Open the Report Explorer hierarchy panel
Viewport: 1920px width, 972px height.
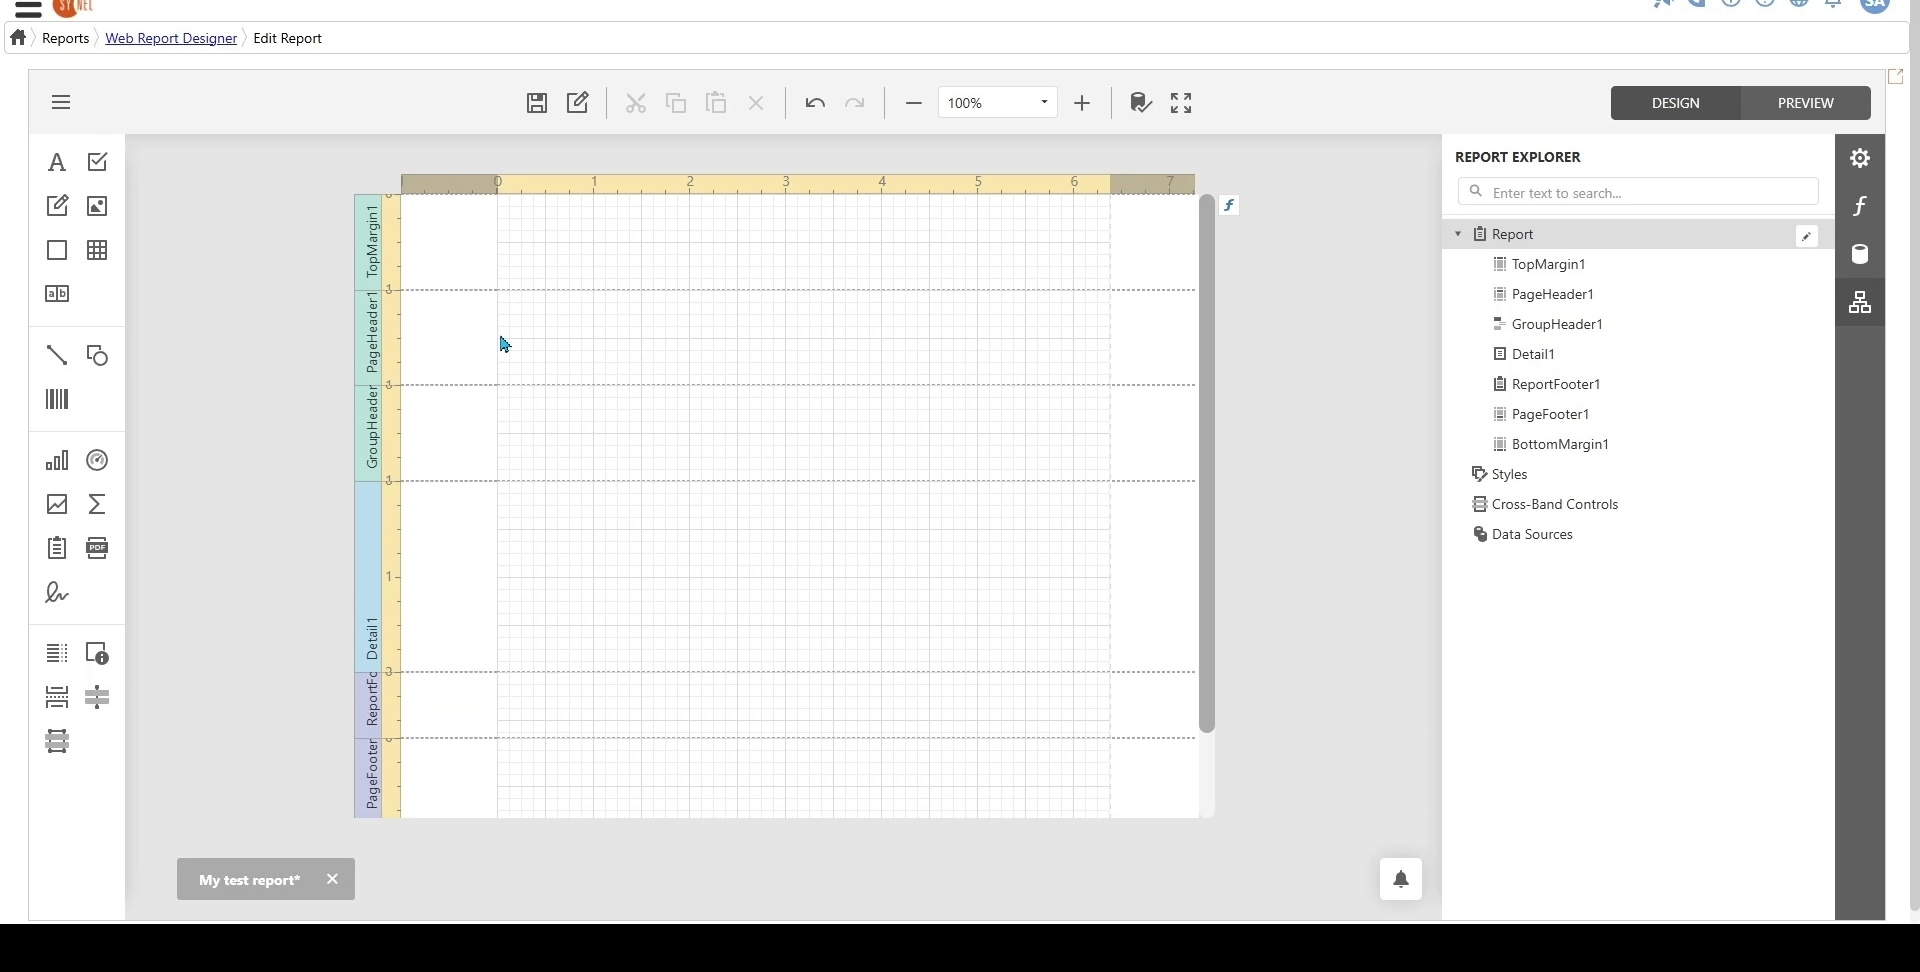(x=1860, y=302)
